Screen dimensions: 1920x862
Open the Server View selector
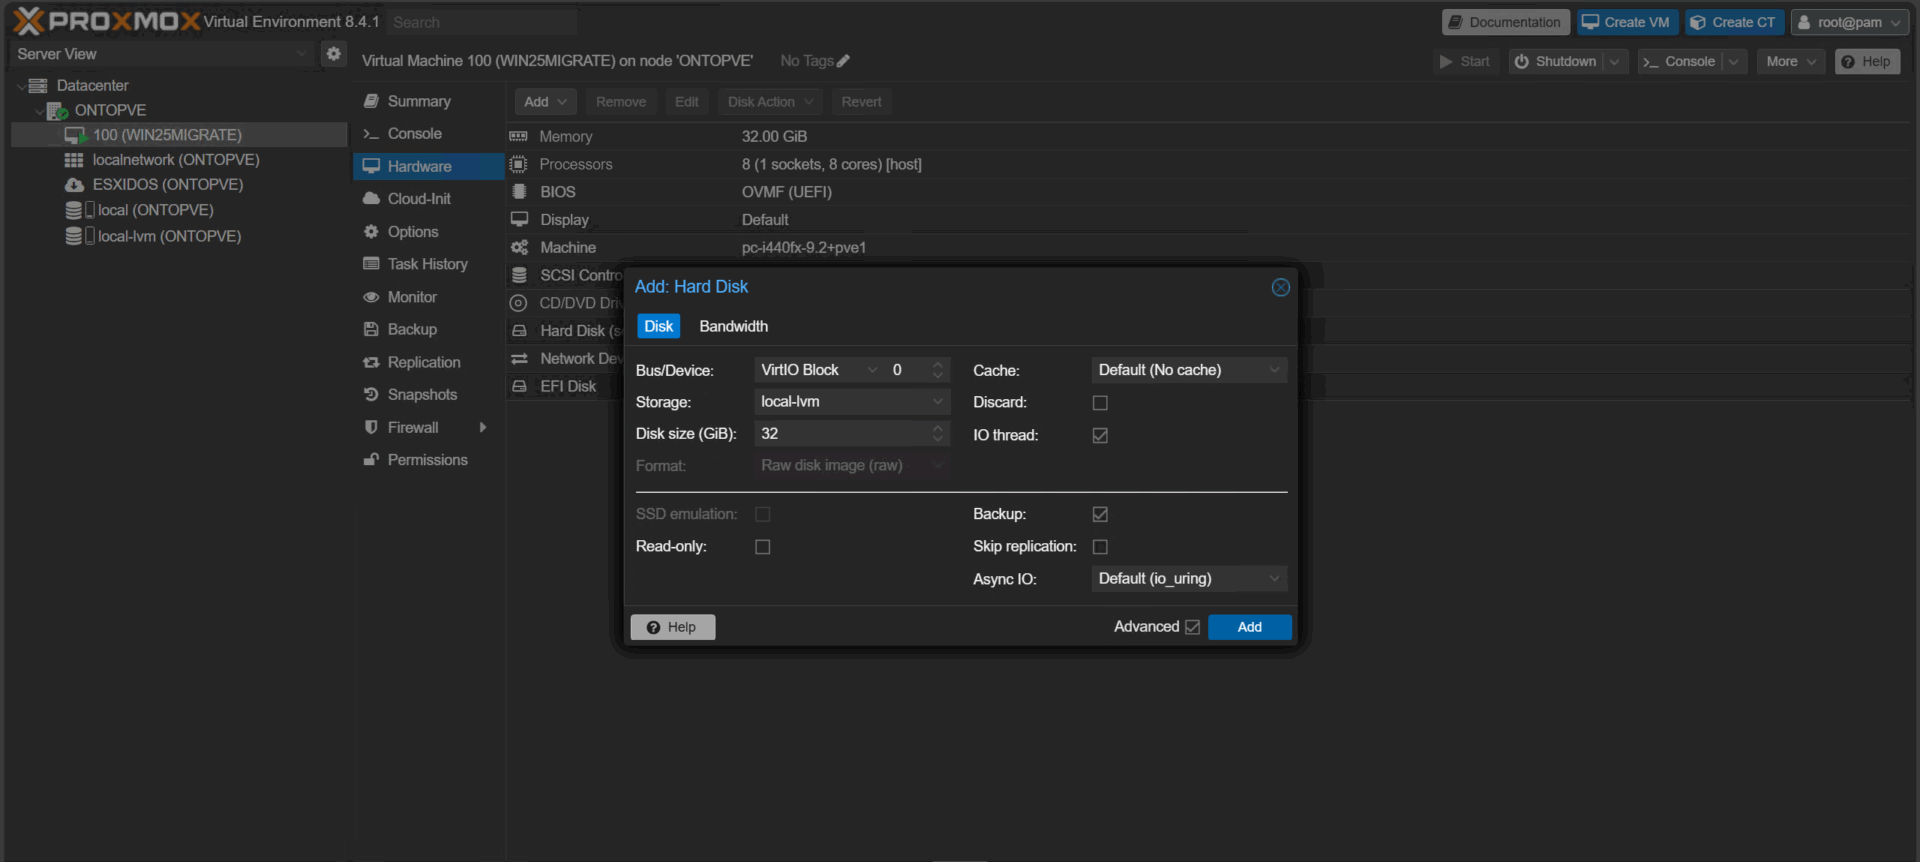[160, 54]
